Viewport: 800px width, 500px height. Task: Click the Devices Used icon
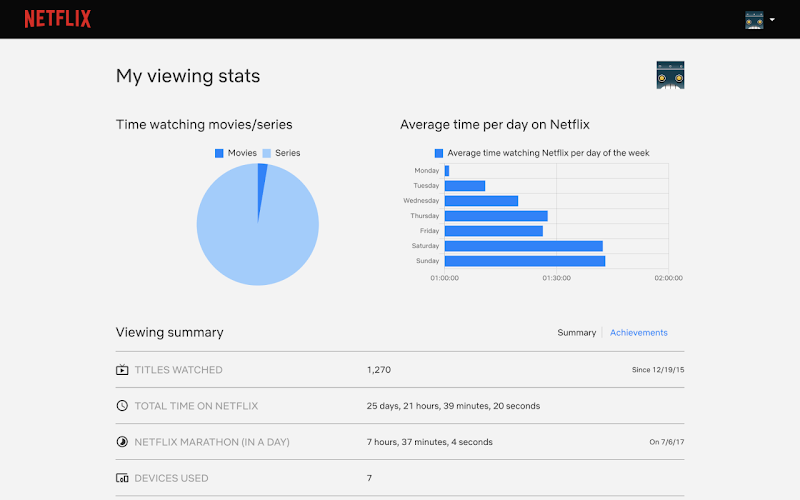[x=122, y=478]
